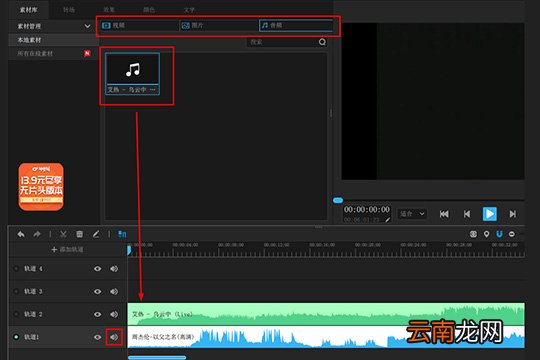Open the 素材库 tab

pos(29,10)
